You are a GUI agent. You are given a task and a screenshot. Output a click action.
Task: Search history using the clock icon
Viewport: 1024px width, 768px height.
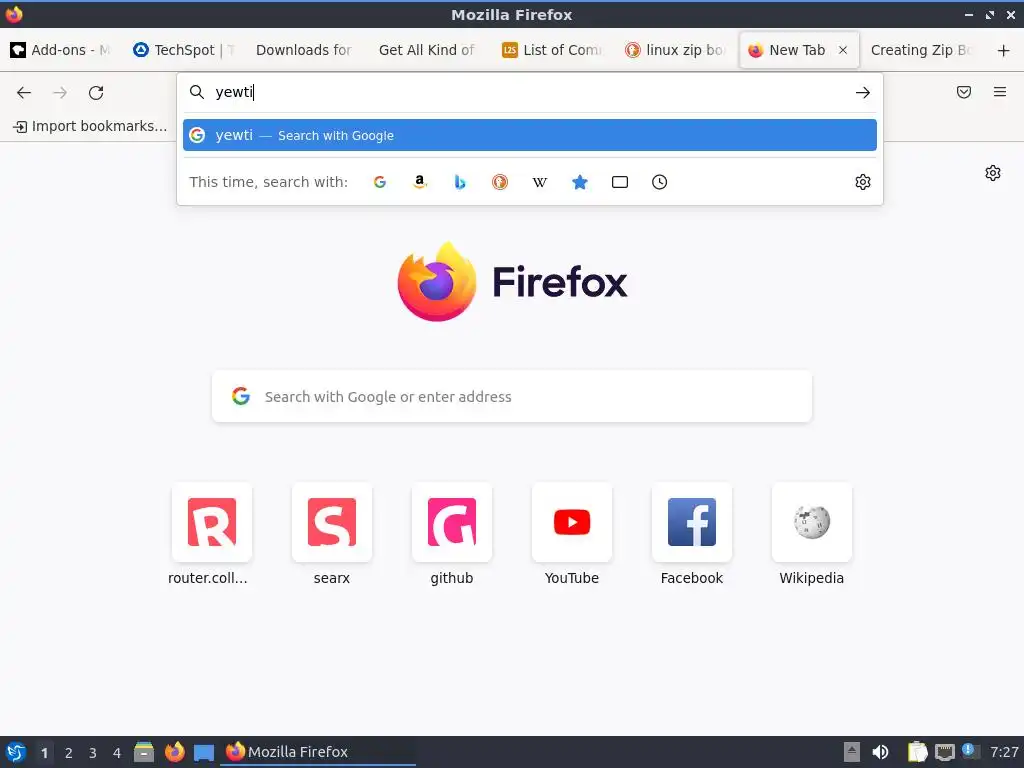click(x=660, y=182)
